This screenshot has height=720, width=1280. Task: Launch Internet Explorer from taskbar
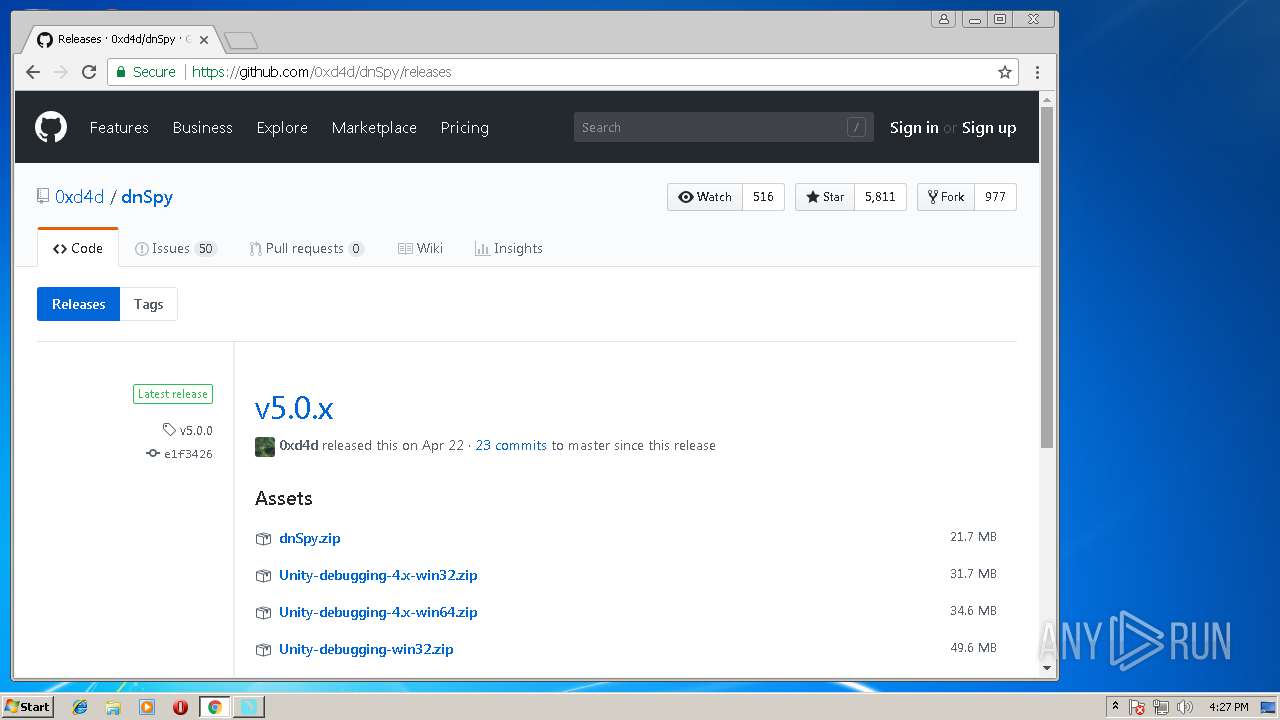pos(80,707)
